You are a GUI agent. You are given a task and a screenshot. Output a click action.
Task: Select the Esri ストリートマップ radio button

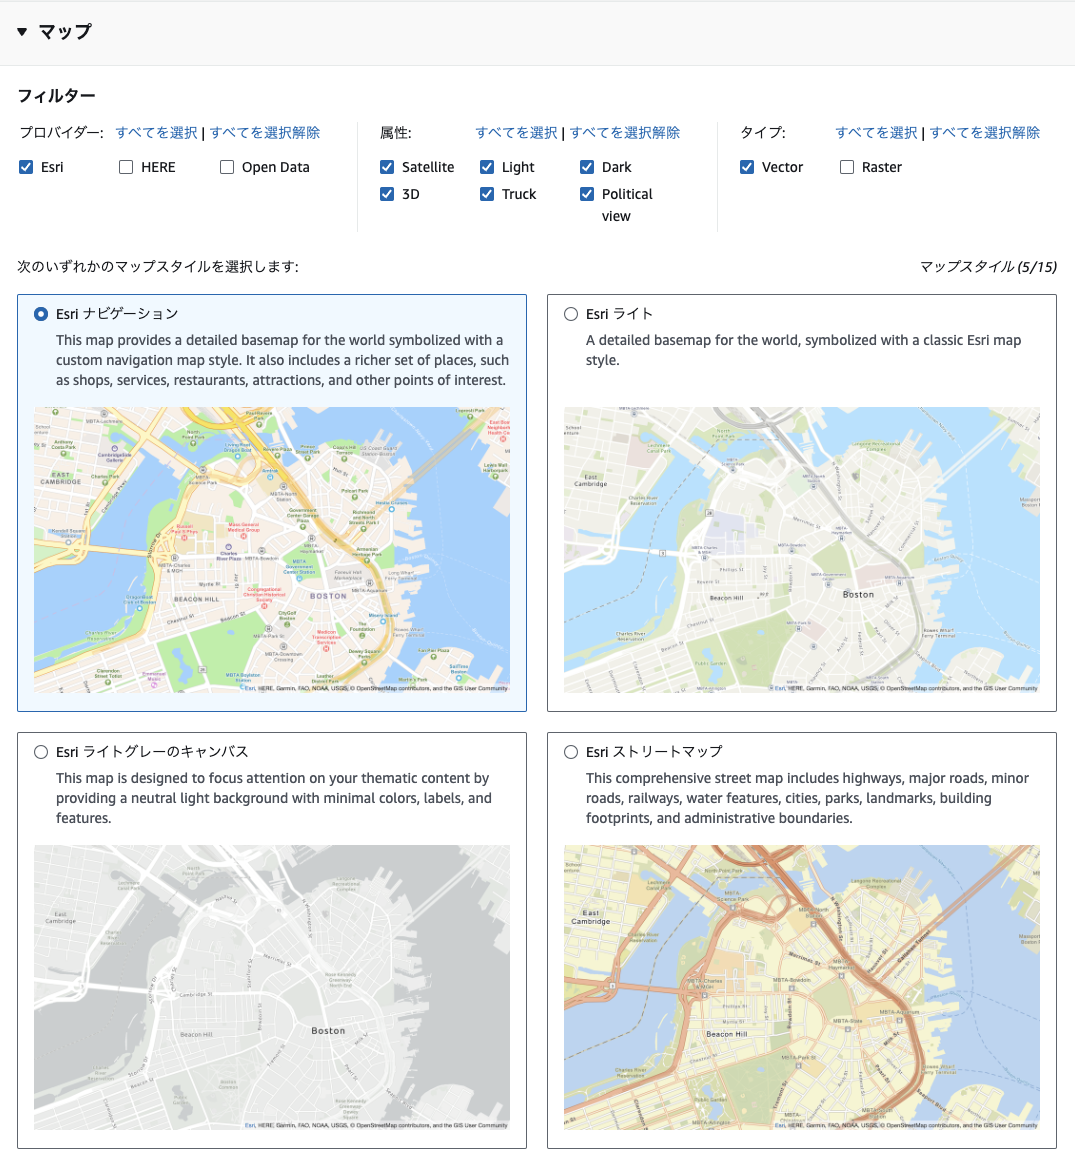[571, 752]
